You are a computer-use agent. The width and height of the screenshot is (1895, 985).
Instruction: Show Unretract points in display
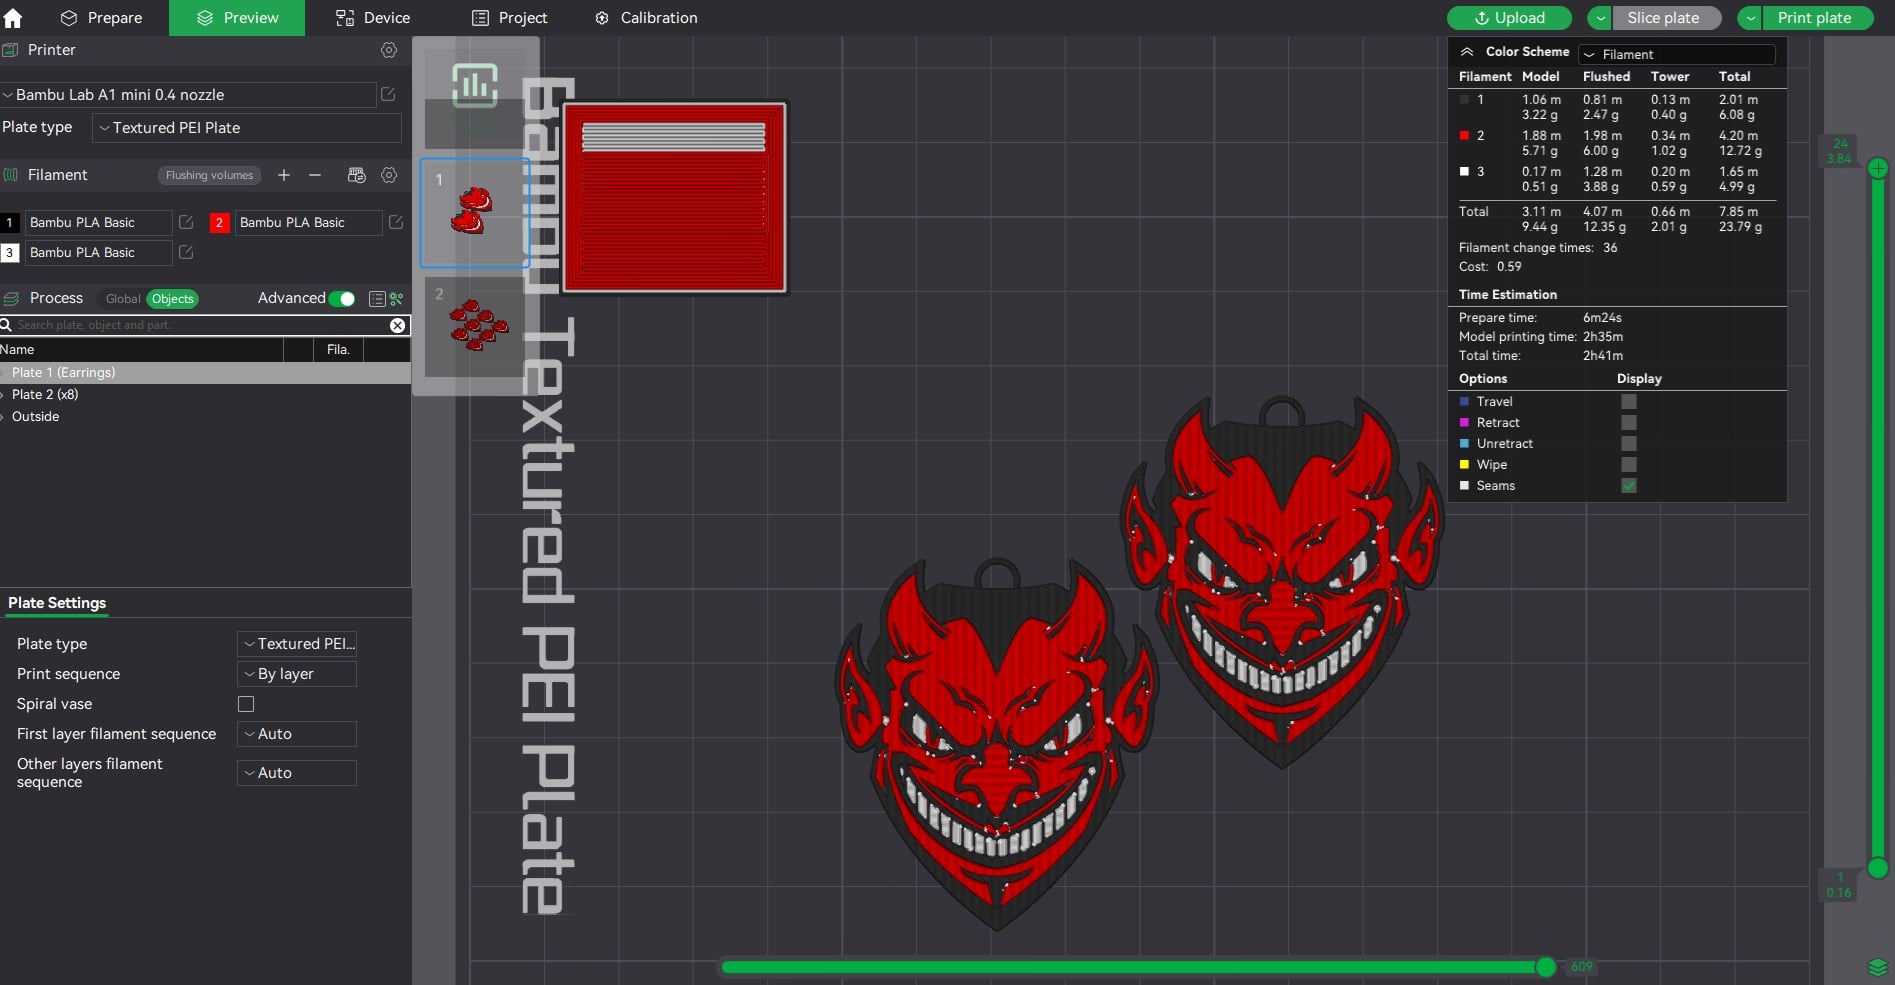tap(1629, 443)
